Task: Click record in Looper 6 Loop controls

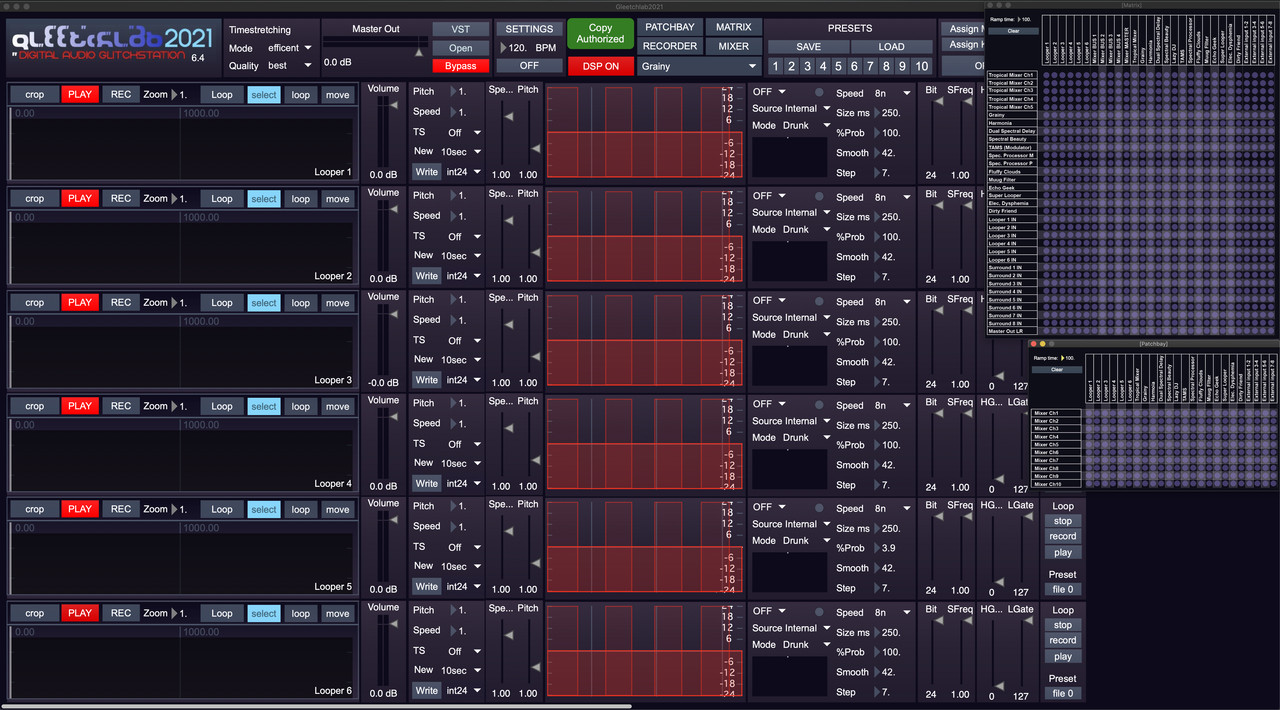Action: pos(1063,641)
